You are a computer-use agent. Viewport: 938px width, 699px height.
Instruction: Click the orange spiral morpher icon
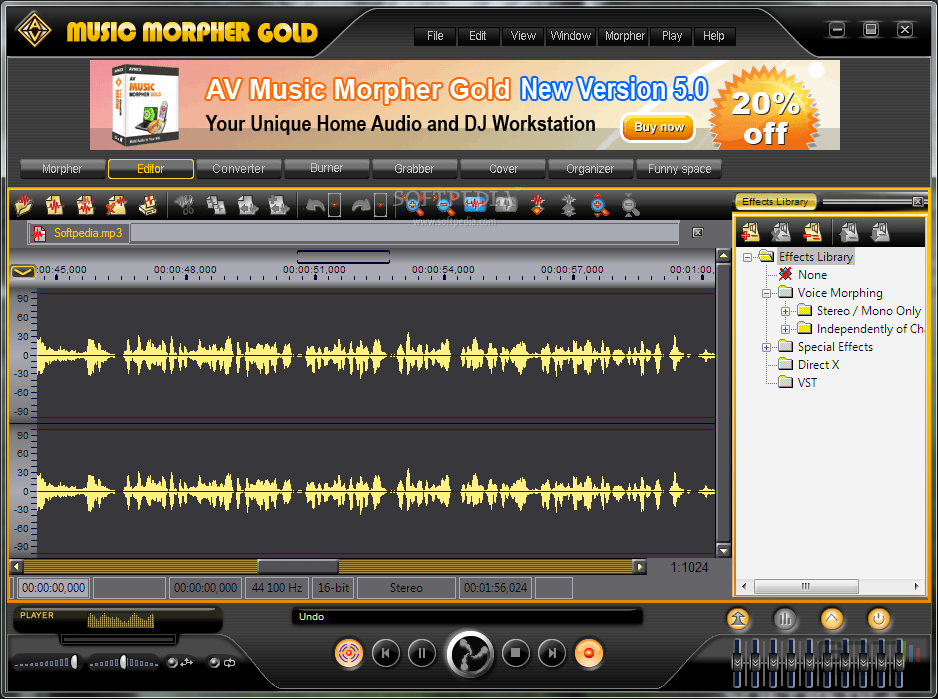click(x=349, y=653)
